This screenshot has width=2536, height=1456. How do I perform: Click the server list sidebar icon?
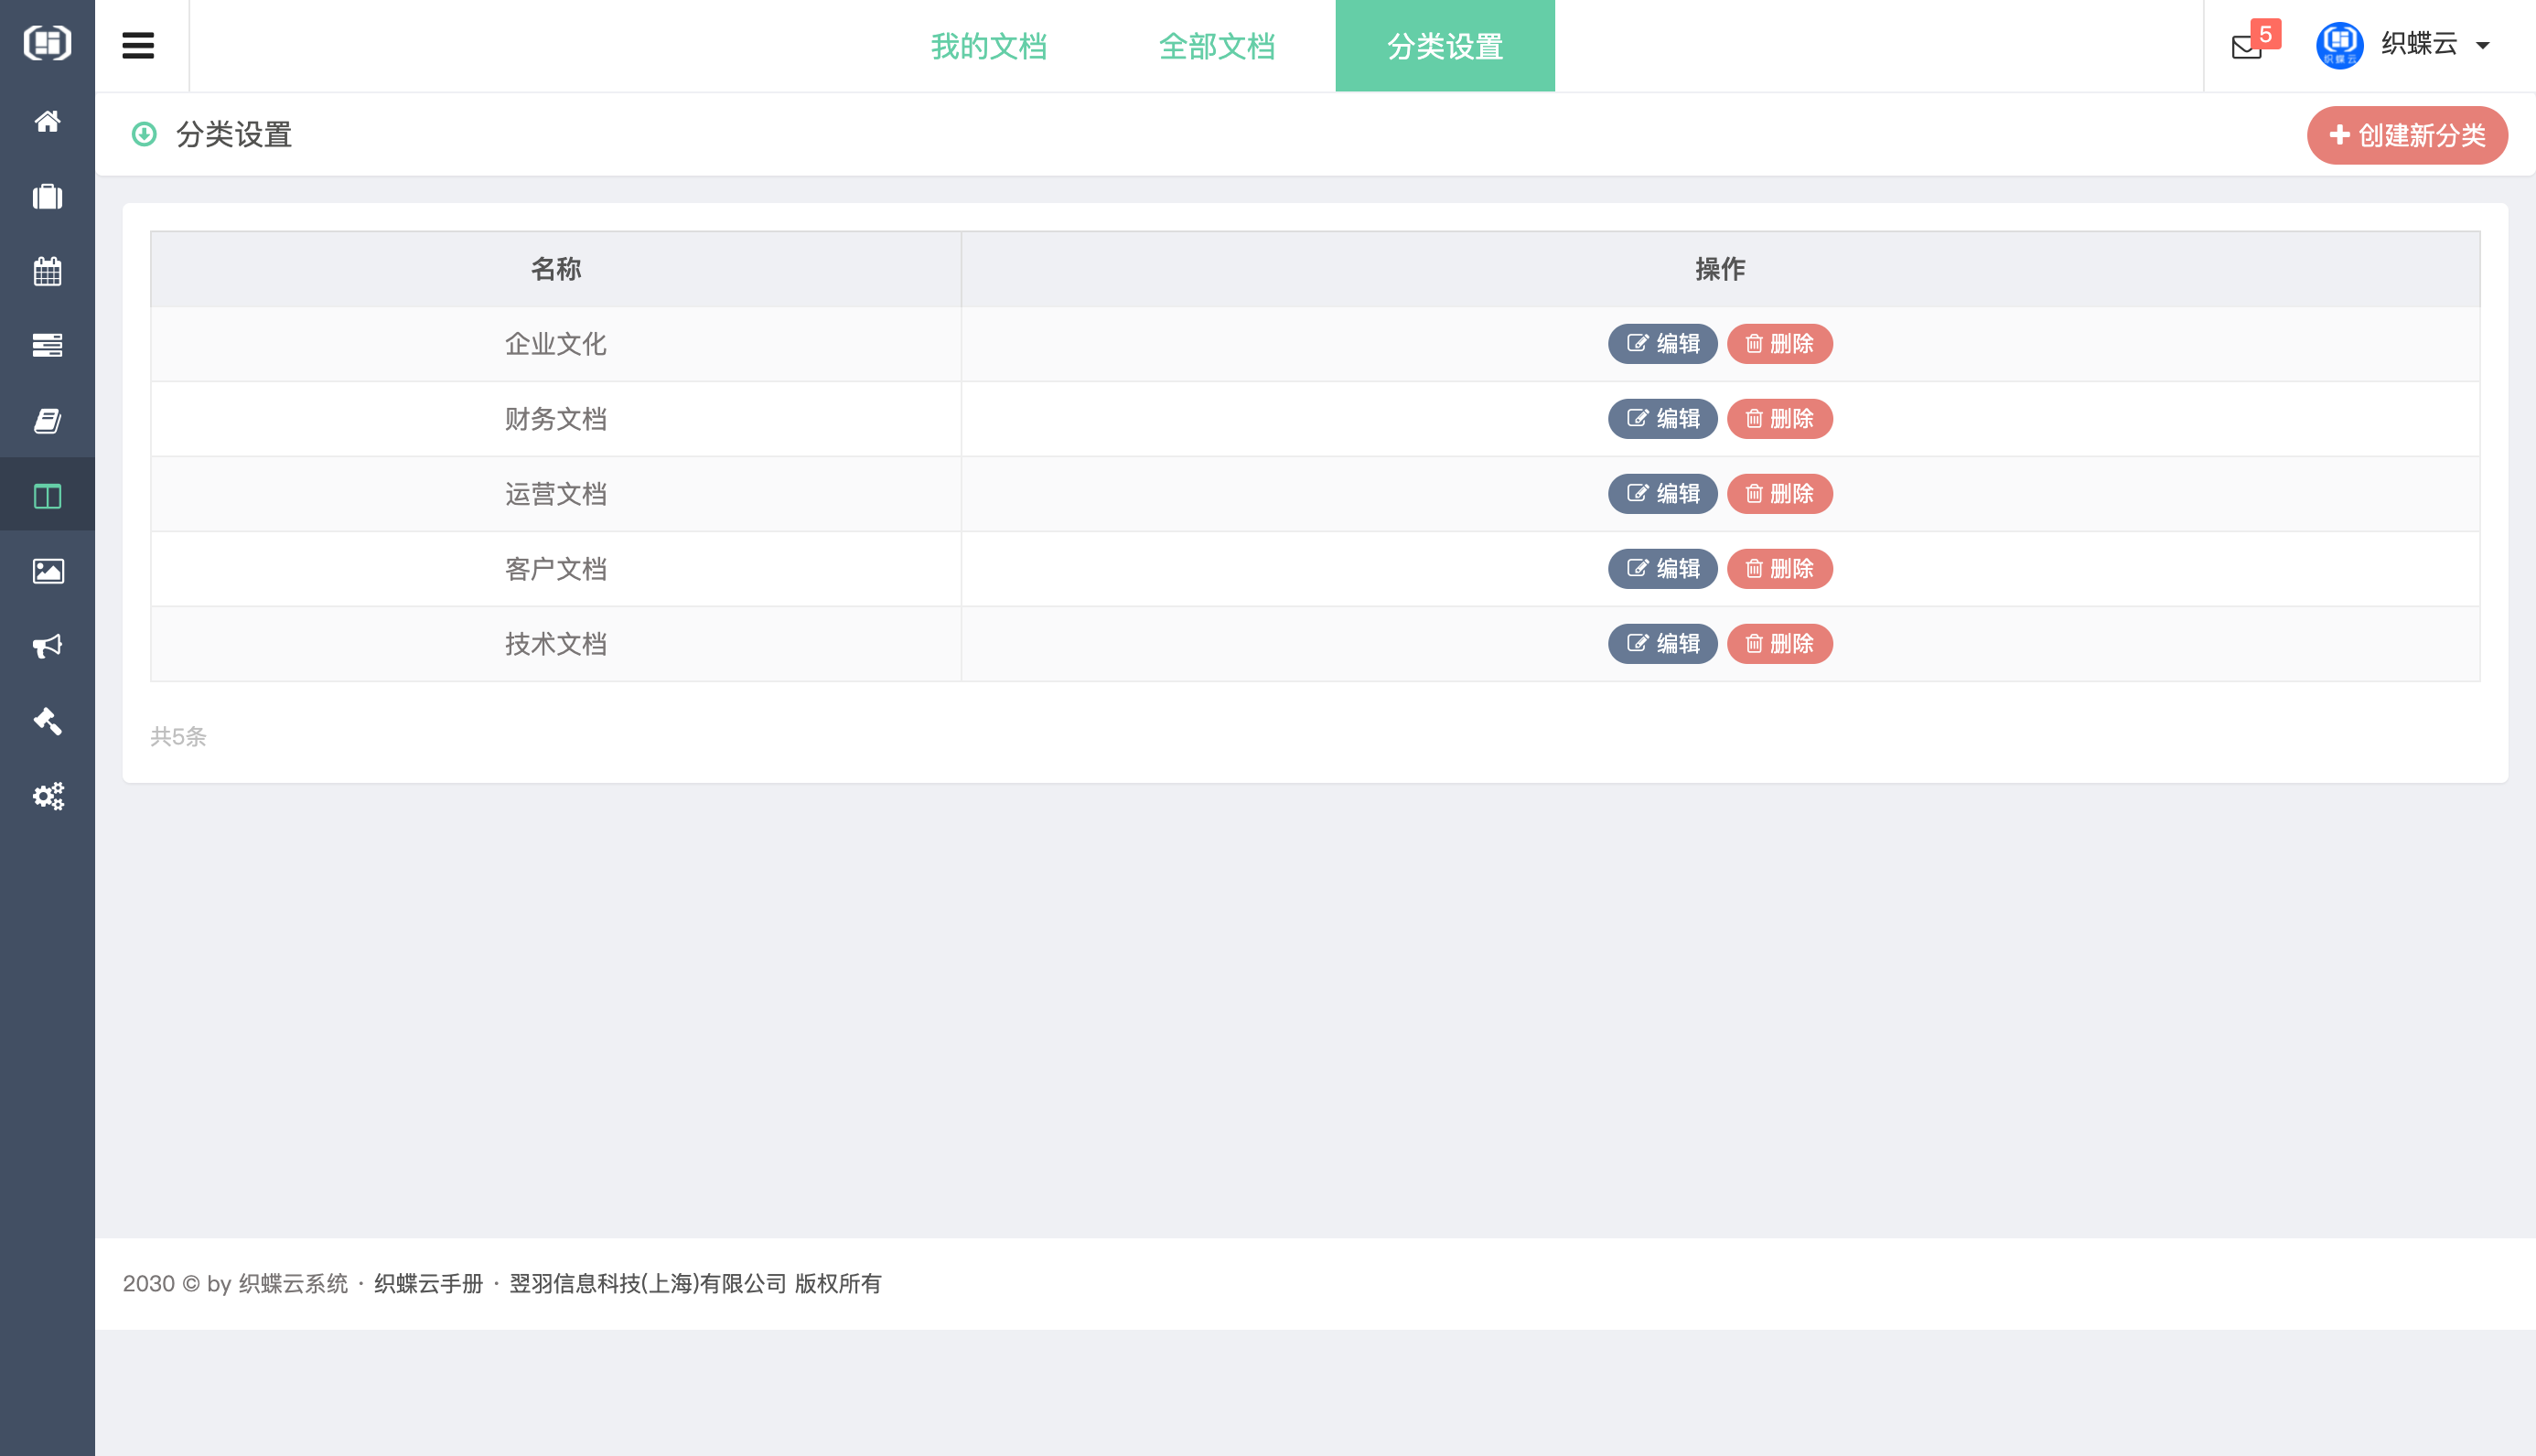47,346
